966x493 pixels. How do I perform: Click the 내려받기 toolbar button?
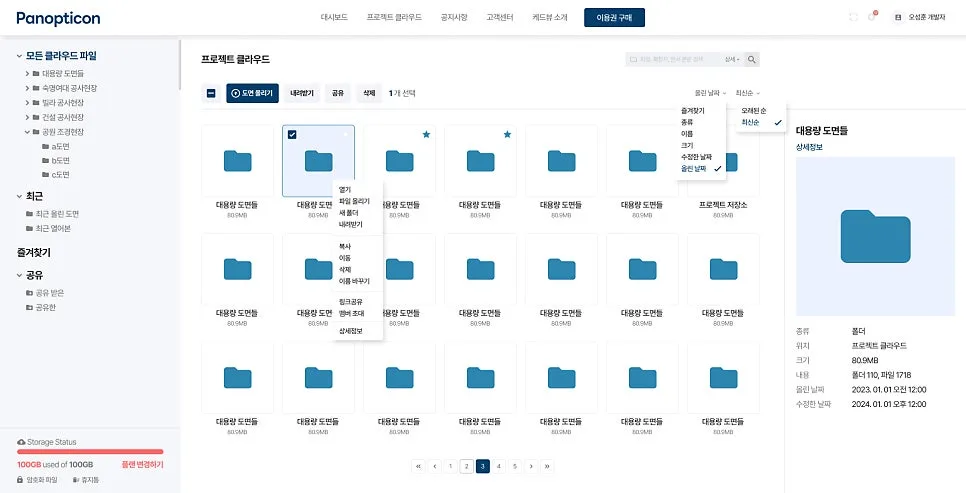tap(302, 93)
